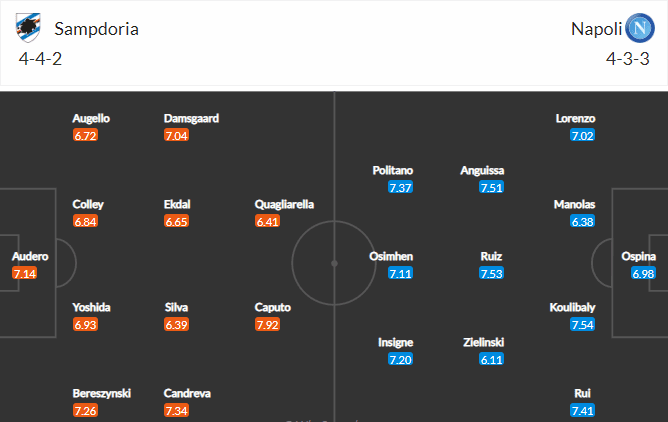Open the Sampdoria team name link
The width and height of the screenshot is (668, 422).
pos(96,29)
